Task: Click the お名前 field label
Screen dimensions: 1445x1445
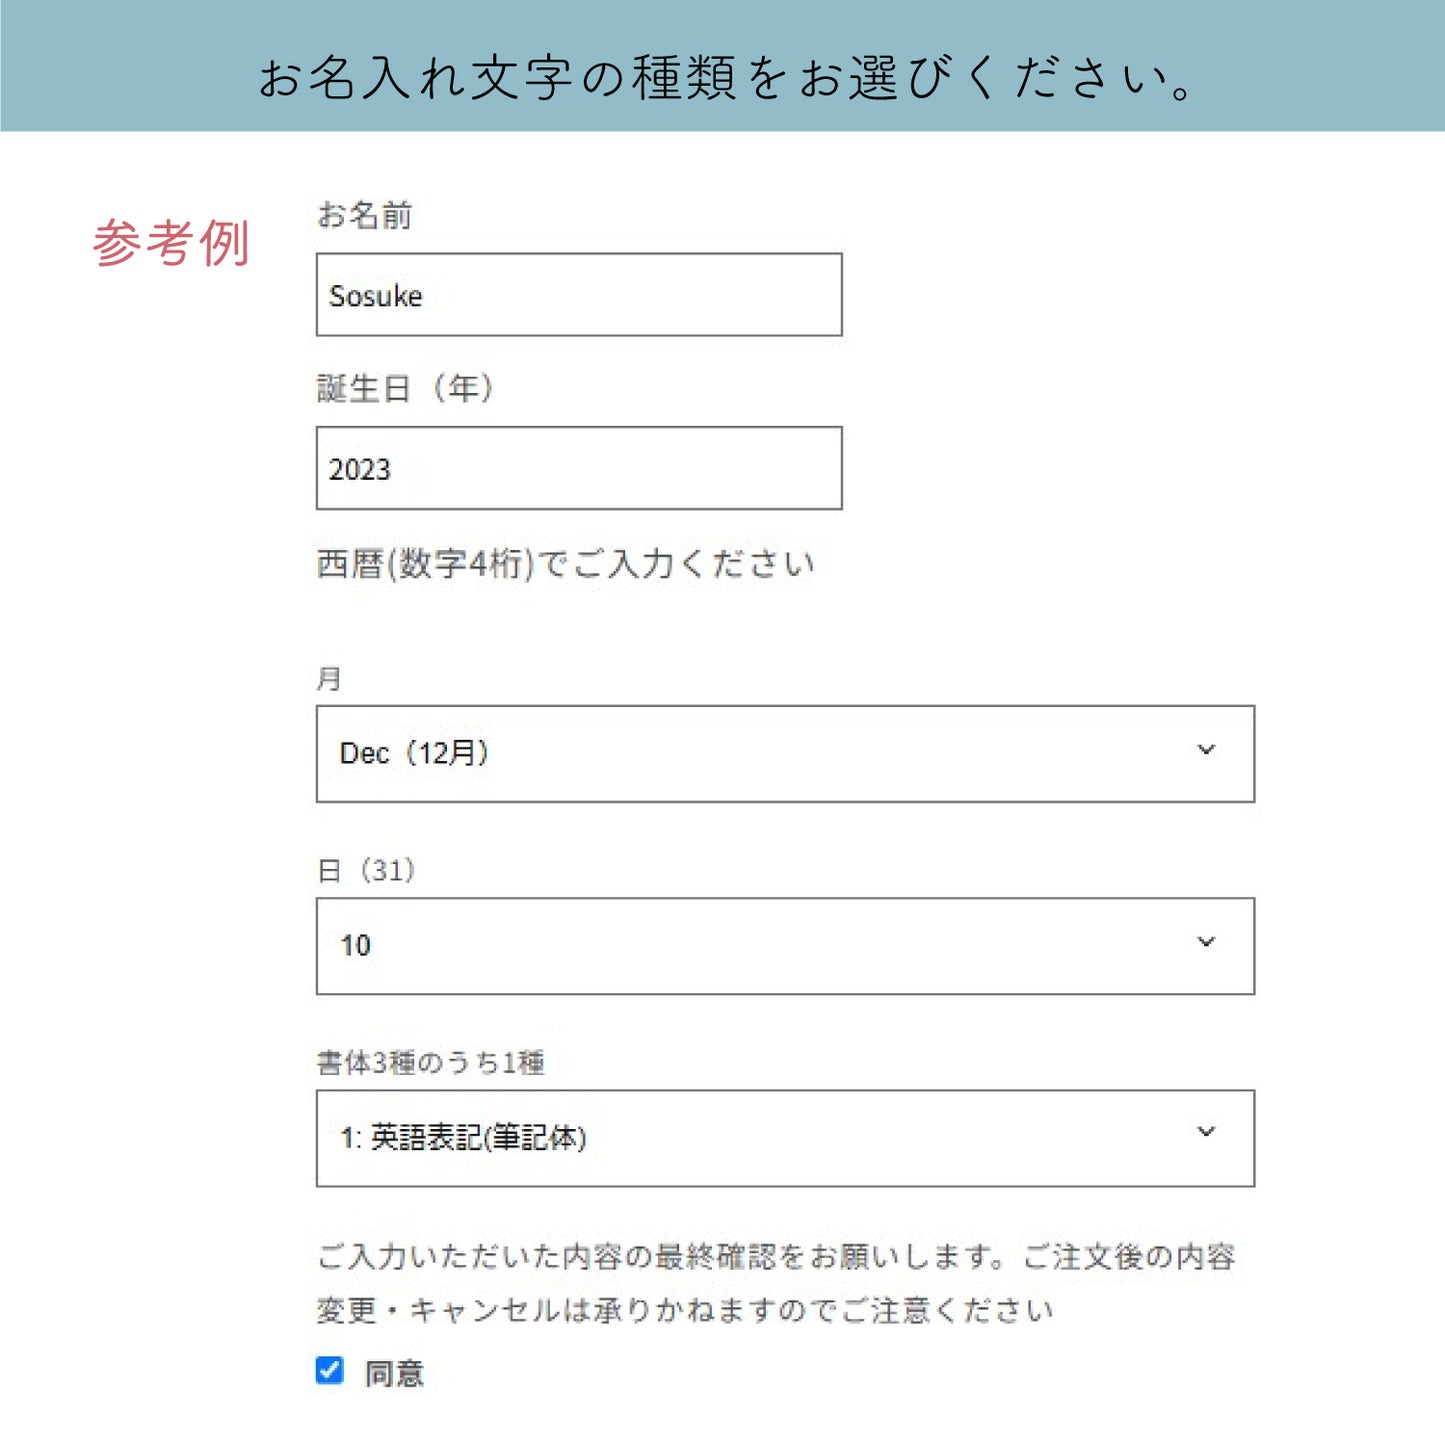Action: (x=364, y=215)
